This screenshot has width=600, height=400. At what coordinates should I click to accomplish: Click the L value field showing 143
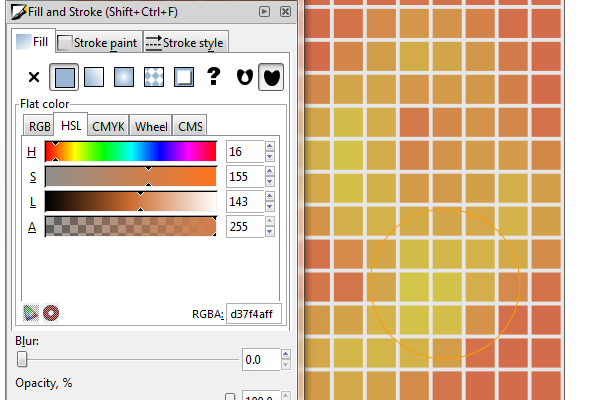pyautogui.click(x=245, y=201)
